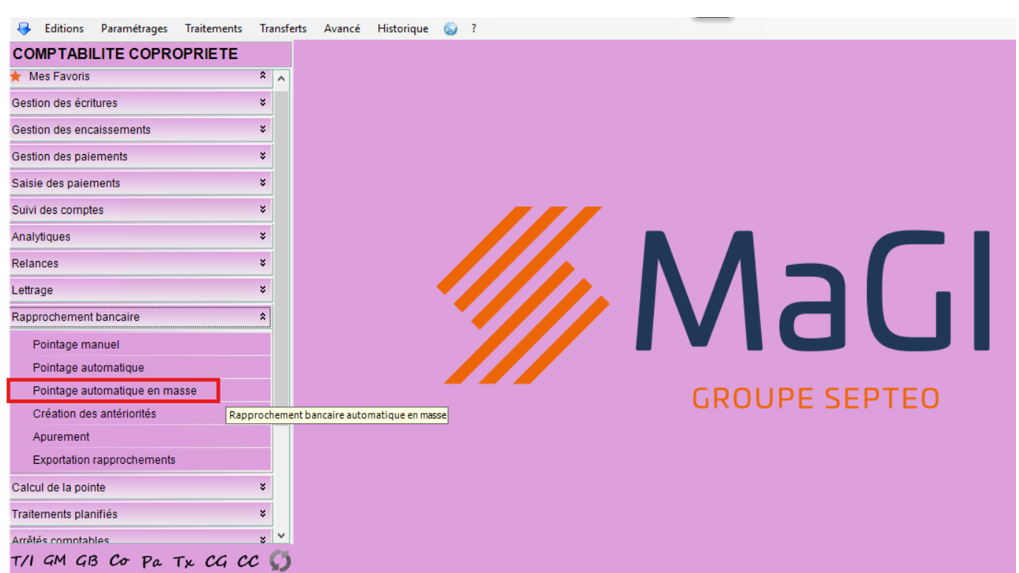Expand the Gestion des écritures section

tap(263, 103)
